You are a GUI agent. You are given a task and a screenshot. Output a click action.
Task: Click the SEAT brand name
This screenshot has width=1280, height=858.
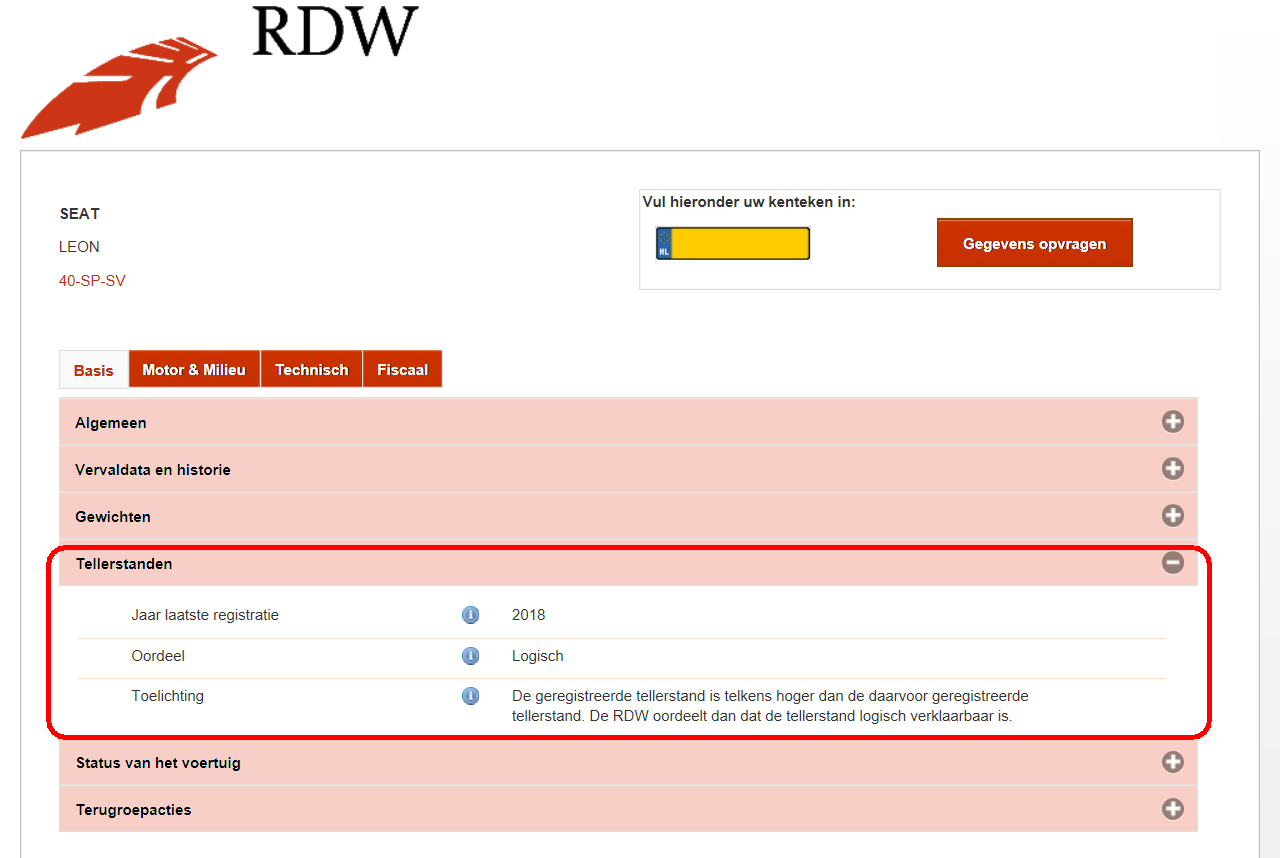point(80,214)
